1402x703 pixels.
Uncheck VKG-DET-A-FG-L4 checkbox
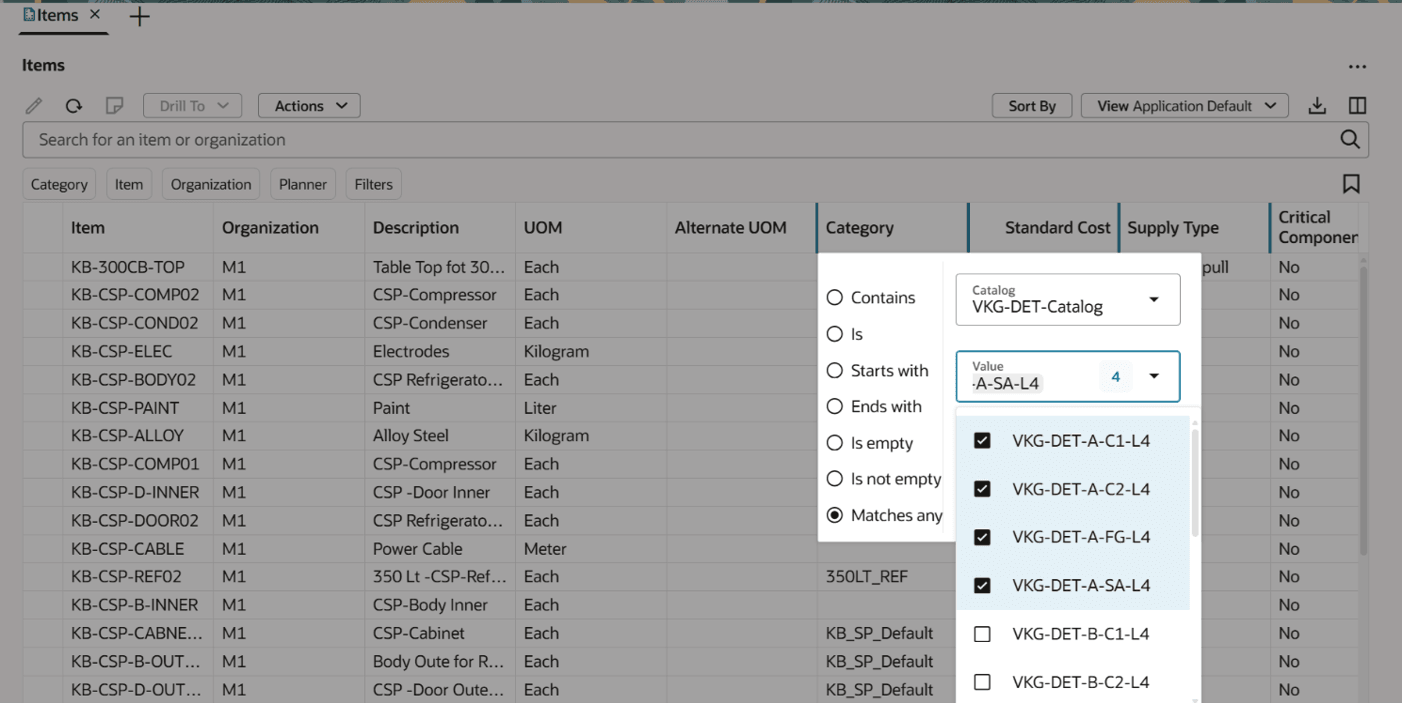[982, 537]
